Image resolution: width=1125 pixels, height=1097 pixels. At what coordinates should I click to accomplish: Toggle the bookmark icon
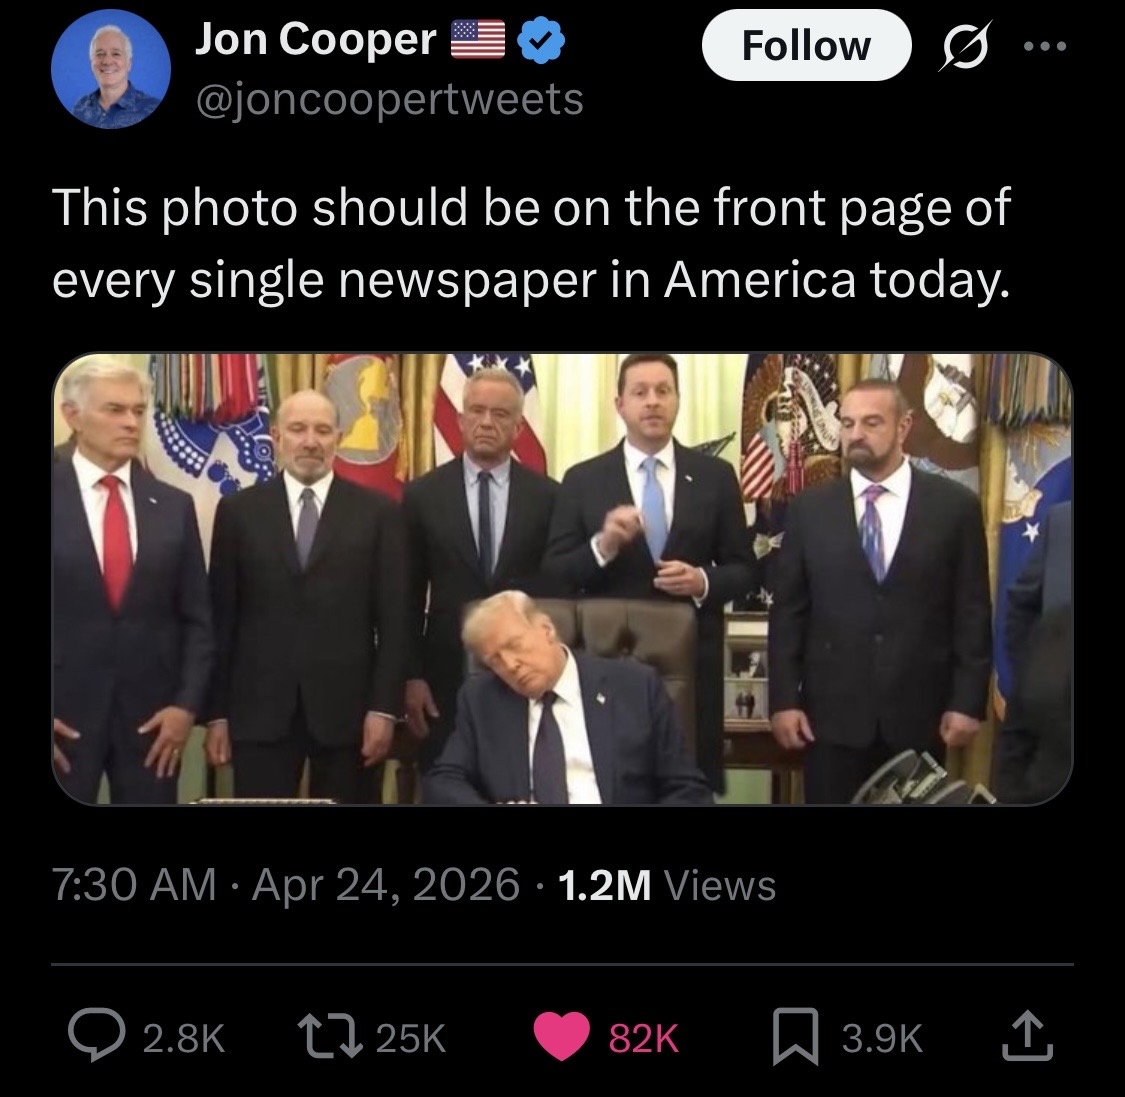tap(796, 1037)
